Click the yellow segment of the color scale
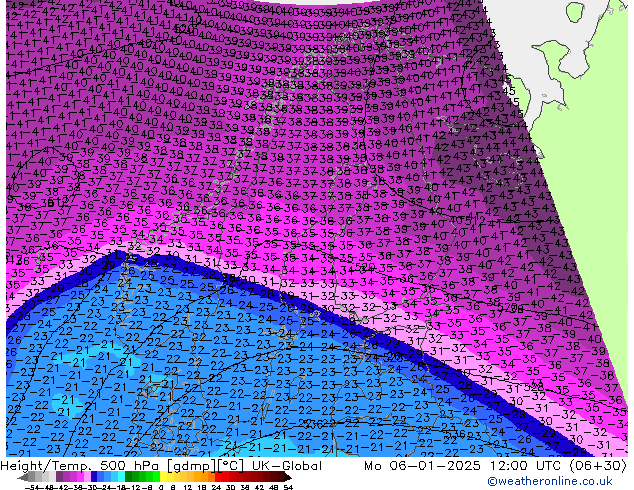 tap(163, 478)
